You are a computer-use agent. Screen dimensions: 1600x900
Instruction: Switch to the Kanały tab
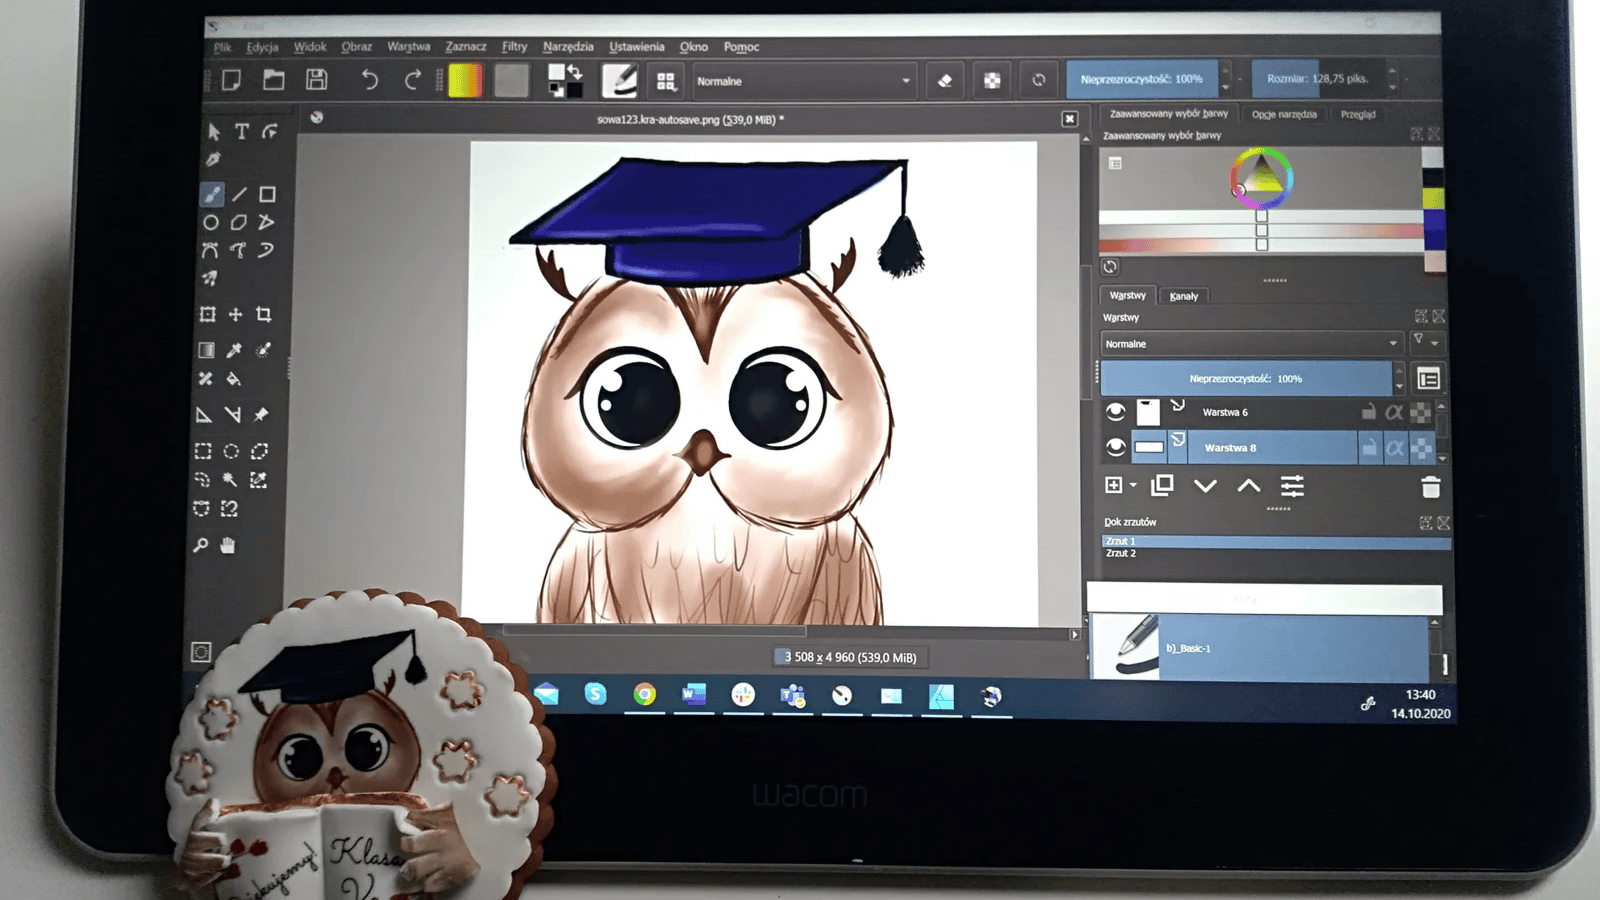1183,296
